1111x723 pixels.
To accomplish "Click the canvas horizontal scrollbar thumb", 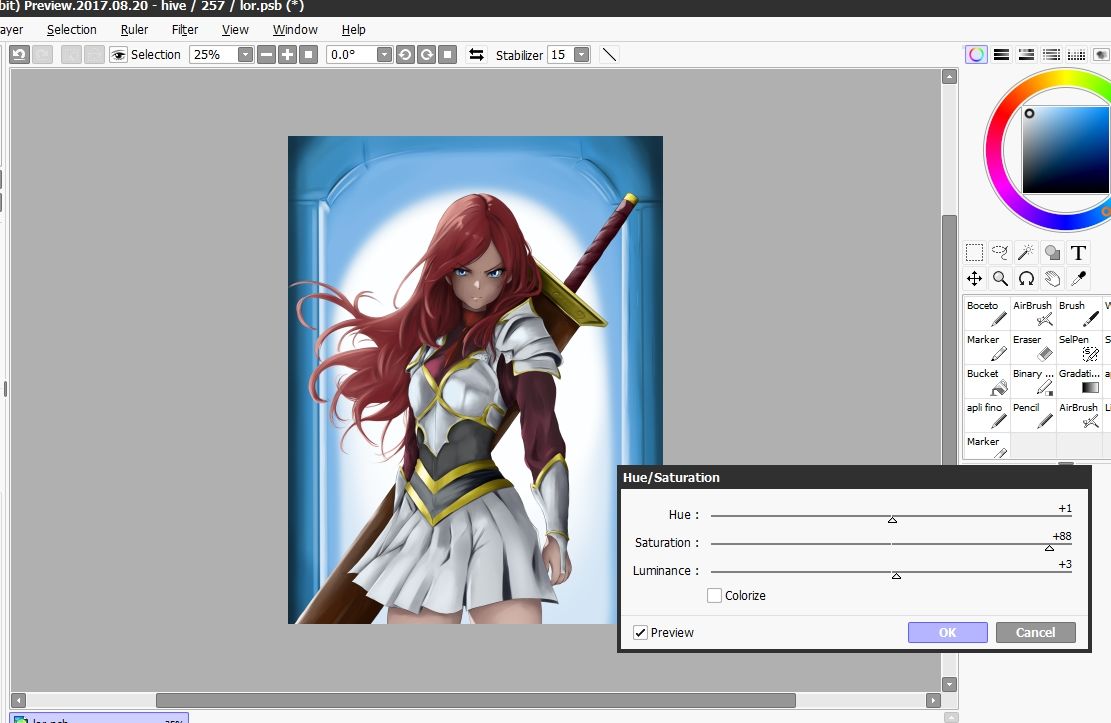I will coord(475,700).
